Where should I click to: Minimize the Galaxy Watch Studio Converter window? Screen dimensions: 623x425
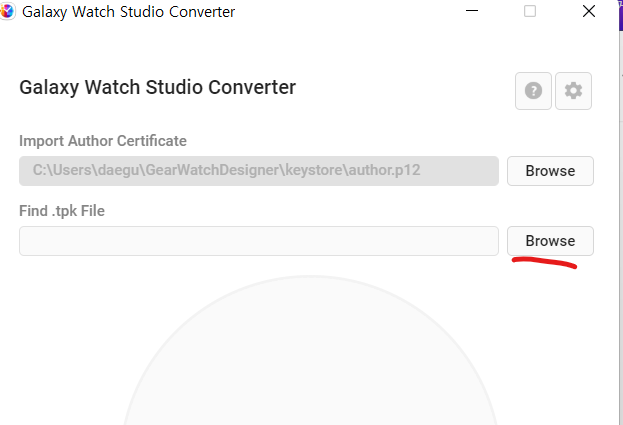(x=472, y=11)
